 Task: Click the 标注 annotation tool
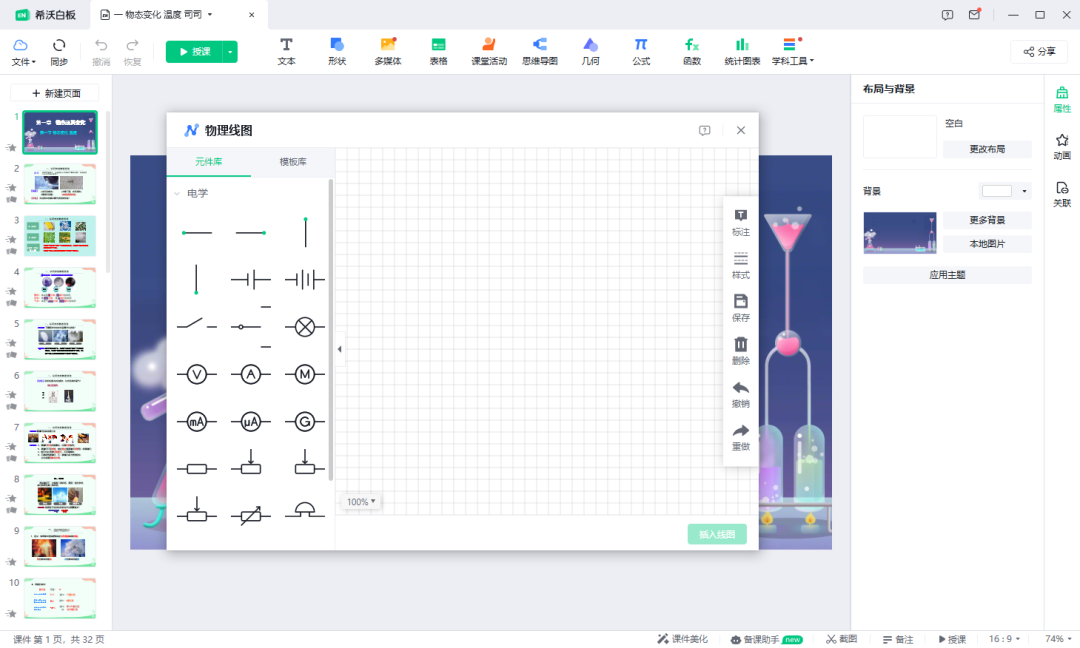tap(740, 222)
